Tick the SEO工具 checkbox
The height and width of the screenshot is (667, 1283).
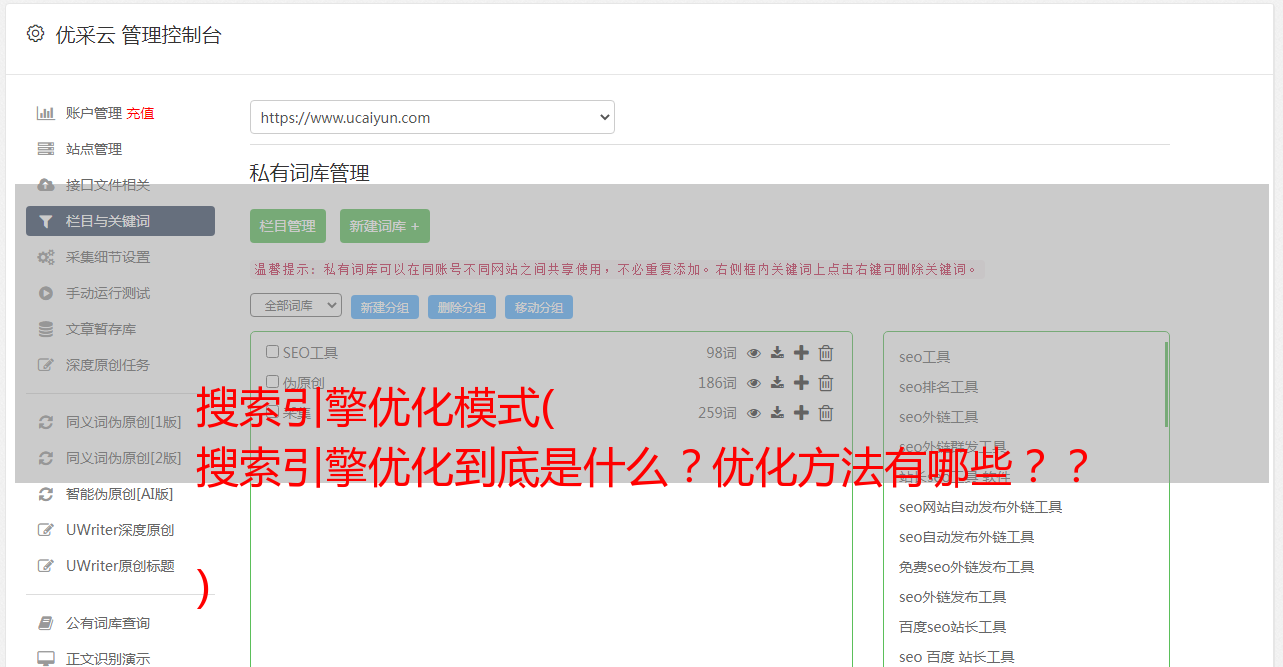point(272,352)
